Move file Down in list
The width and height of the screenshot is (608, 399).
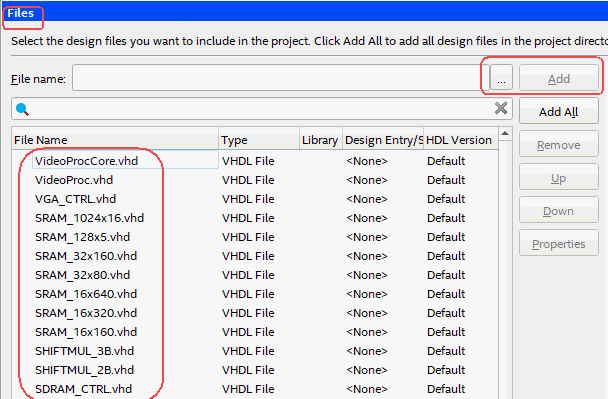(x=559, y=210)
